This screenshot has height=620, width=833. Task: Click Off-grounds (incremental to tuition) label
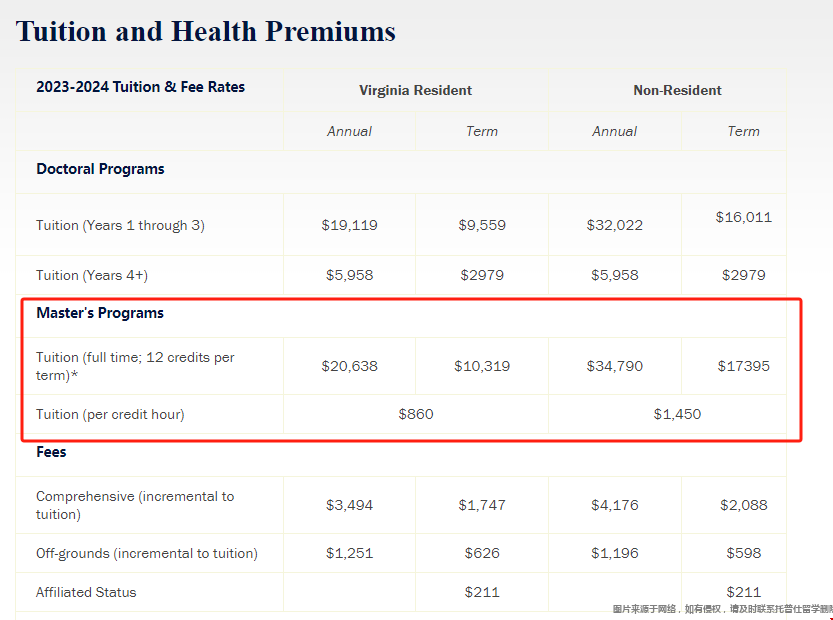click(147, 554)
